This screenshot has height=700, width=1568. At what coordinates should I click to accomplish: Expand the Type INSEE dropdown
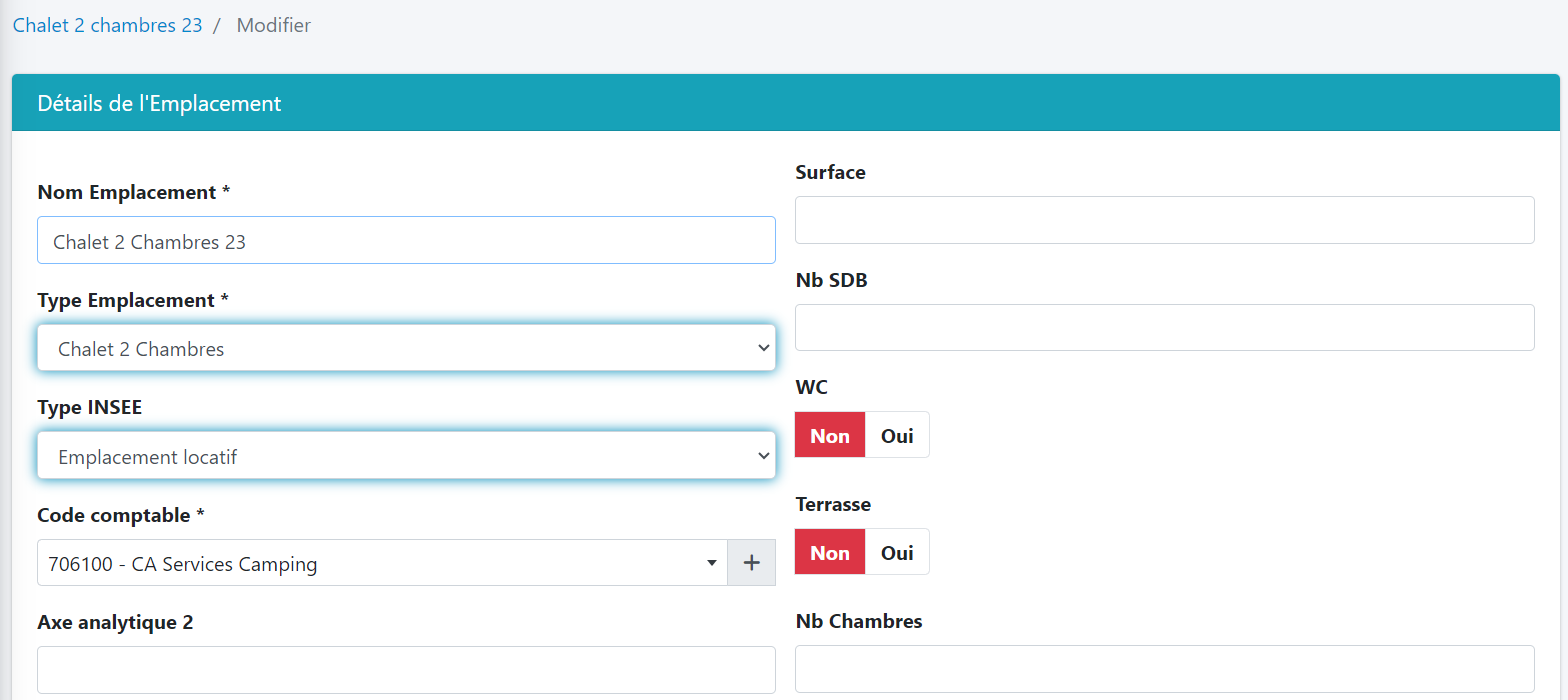pos(406,456)
